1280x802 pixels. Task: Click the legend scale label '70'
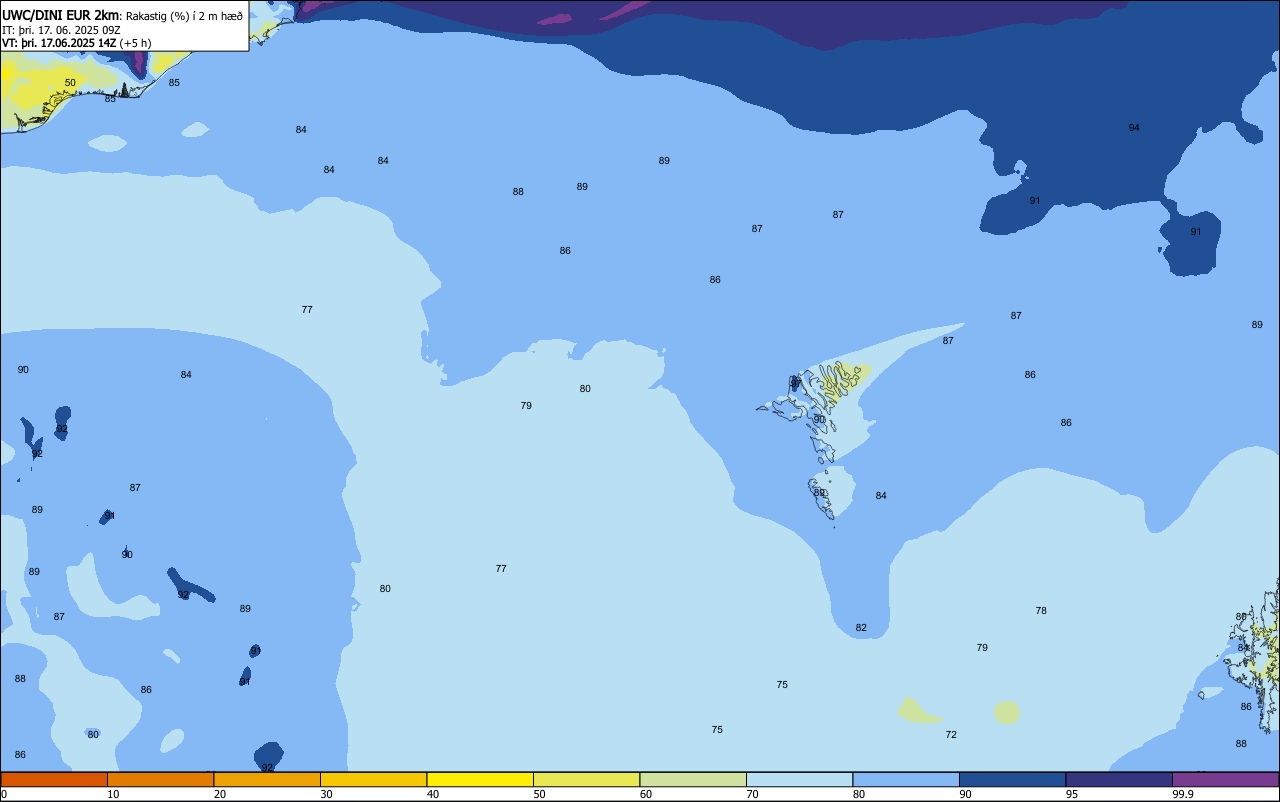pos(752,794)
